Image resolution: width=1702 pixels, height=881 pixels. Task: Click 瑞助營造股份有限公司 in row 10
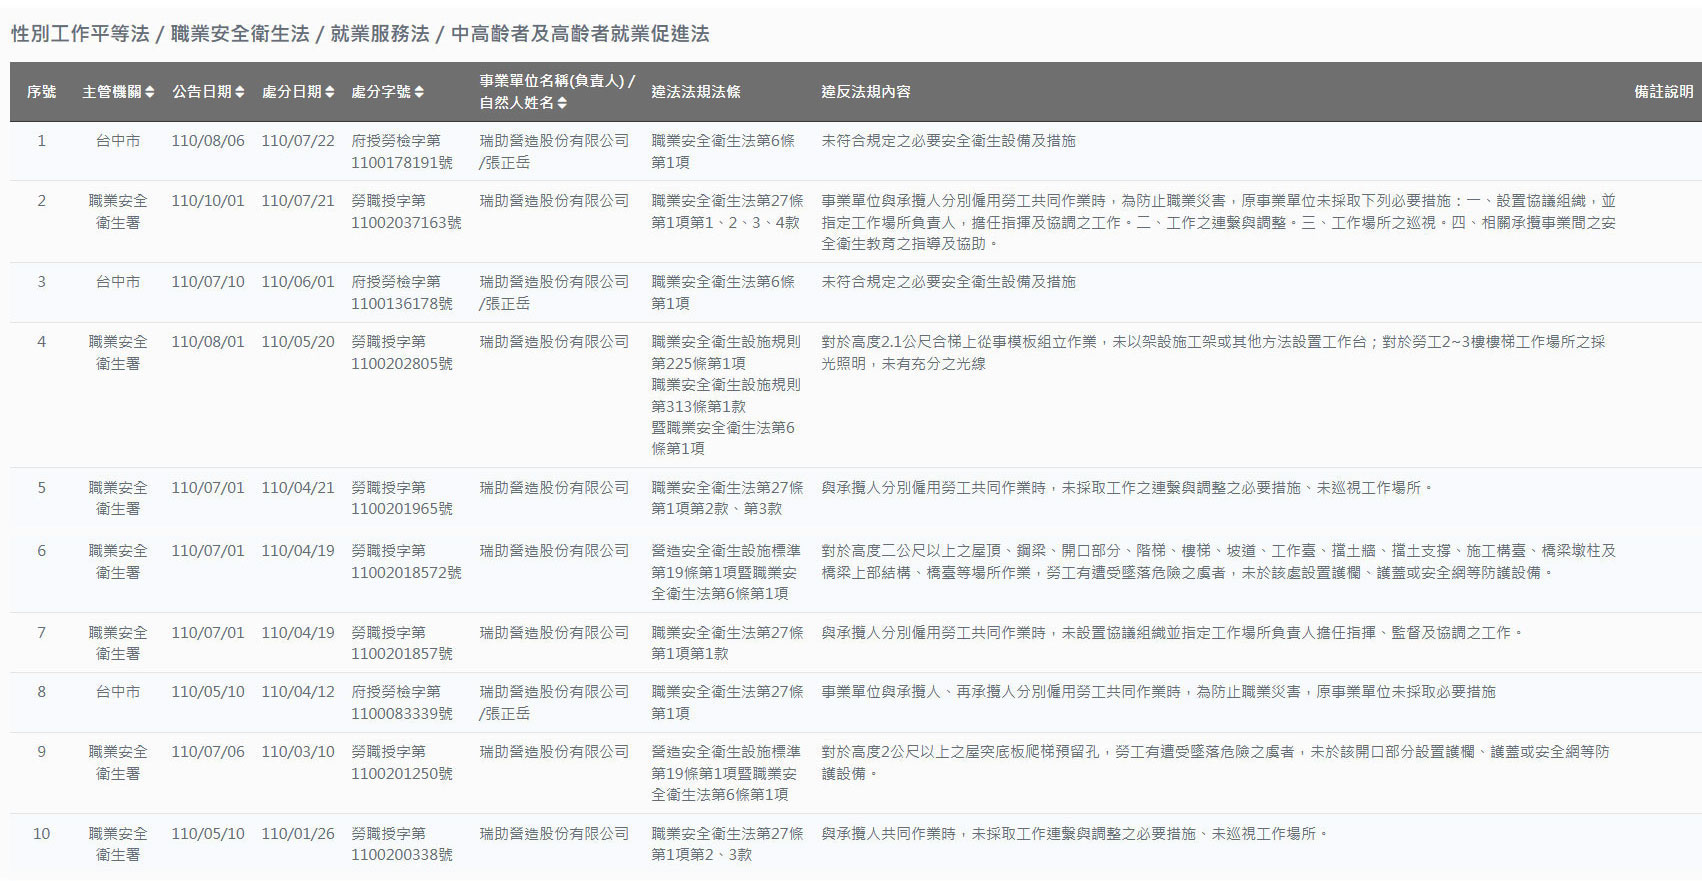click(554, 834)
